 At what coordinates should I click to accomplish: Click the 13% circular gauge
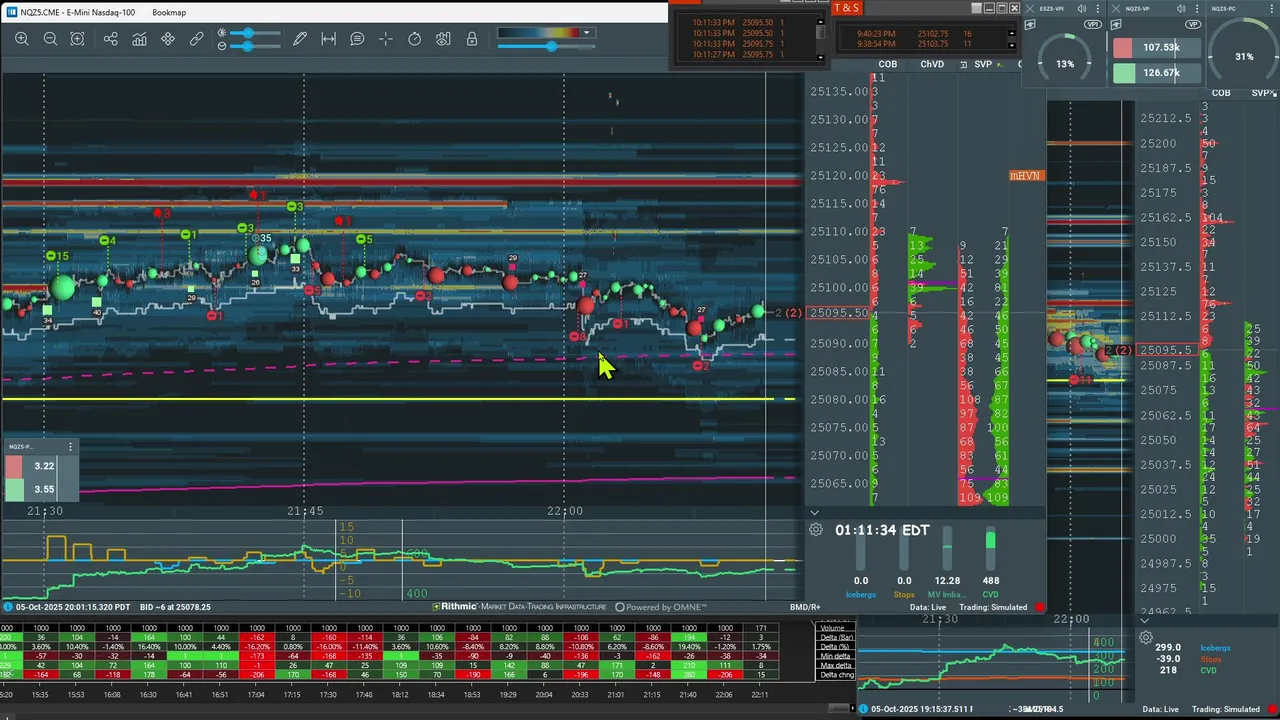[1065, 60]
